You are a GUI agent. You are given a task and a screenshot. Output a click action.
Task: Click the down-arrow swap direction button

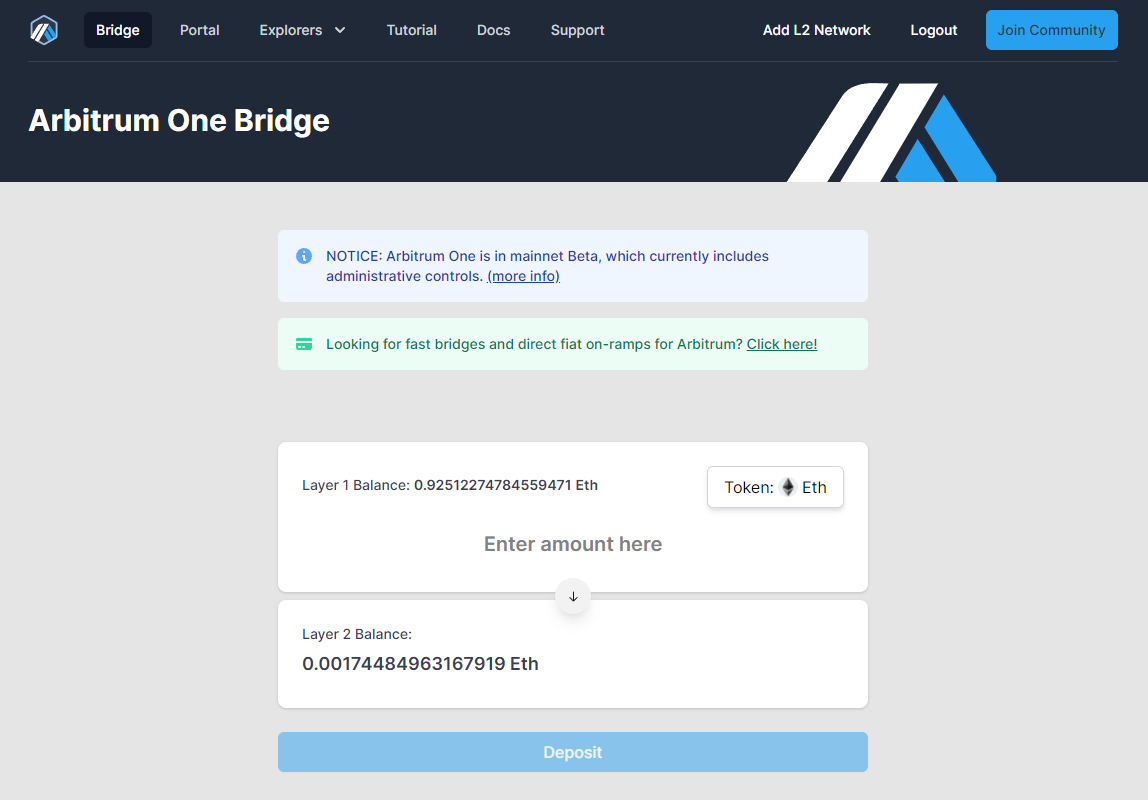[573, 597]
